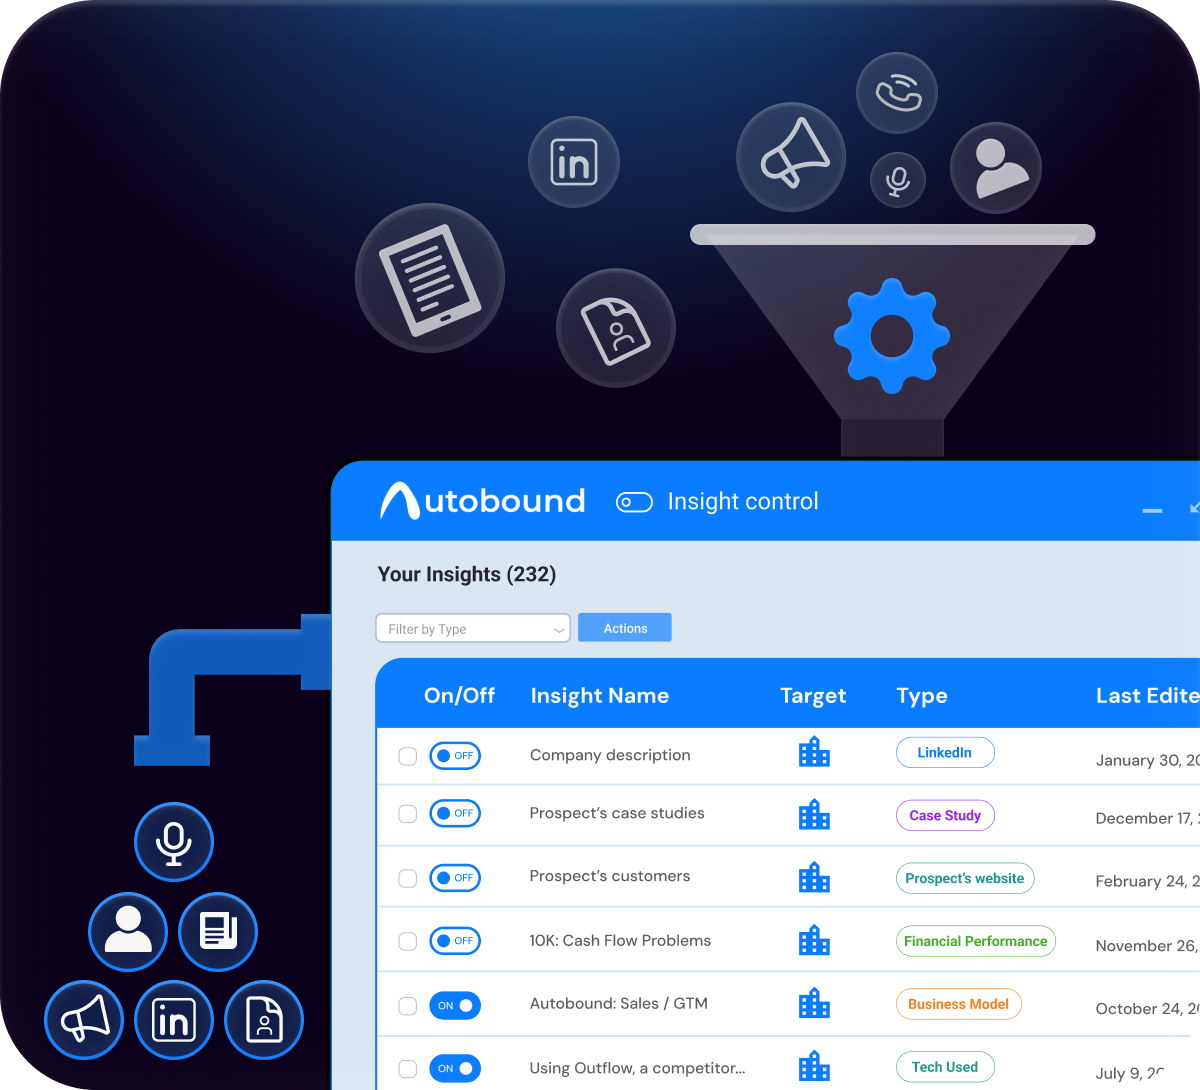
Task: Click the LinkedIn type tag
Action: [945, 752]
